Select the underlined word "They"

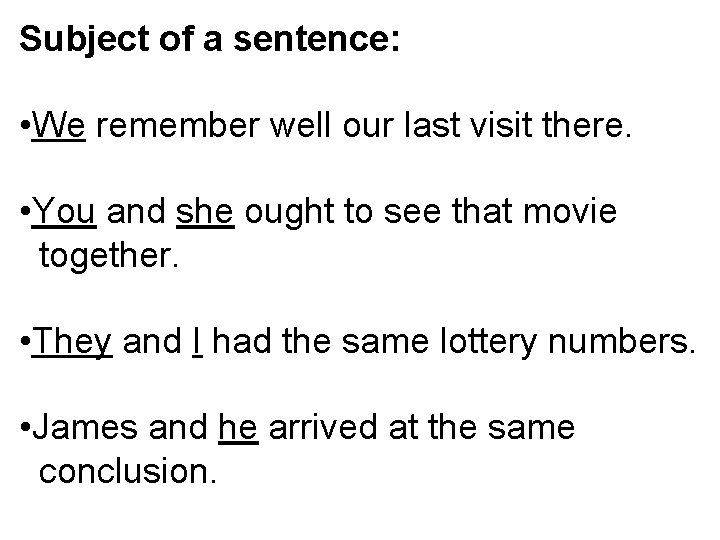pyautogui.click(x=72, y=344)
